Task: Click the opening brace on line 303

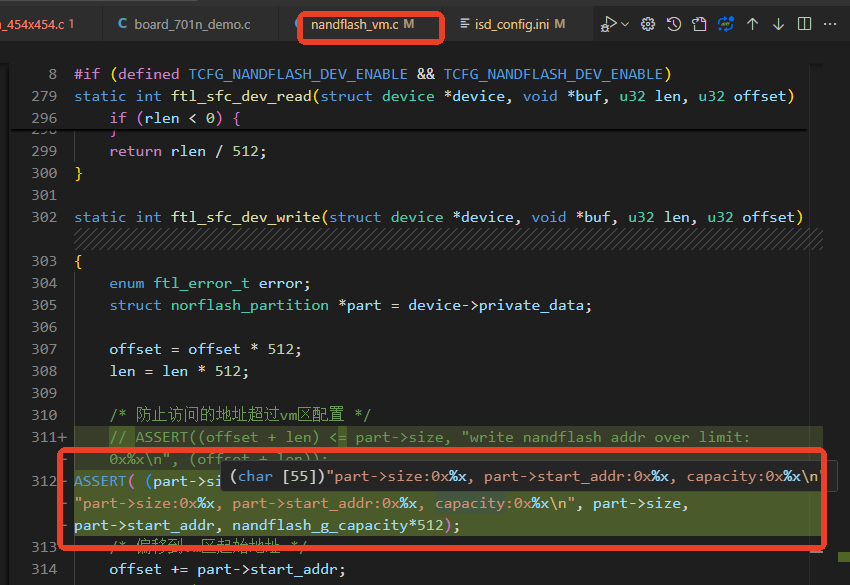Action: [79, 261]
